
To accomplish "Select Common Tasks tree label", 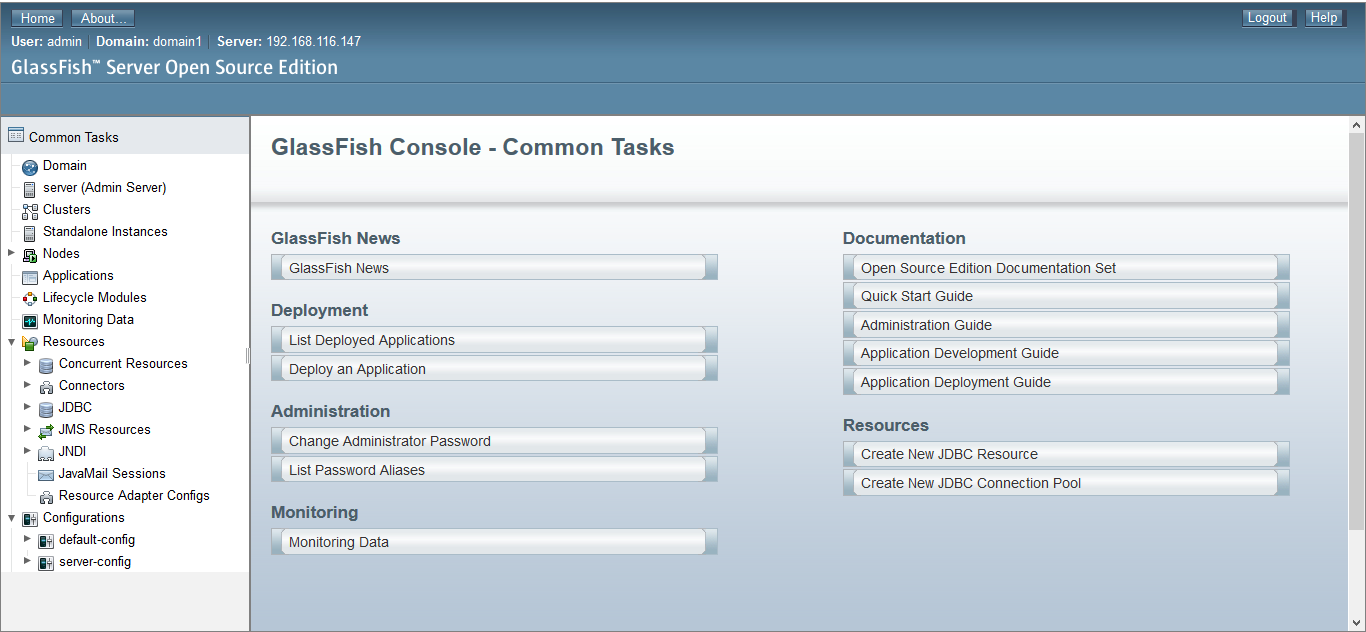I will 74,137.
